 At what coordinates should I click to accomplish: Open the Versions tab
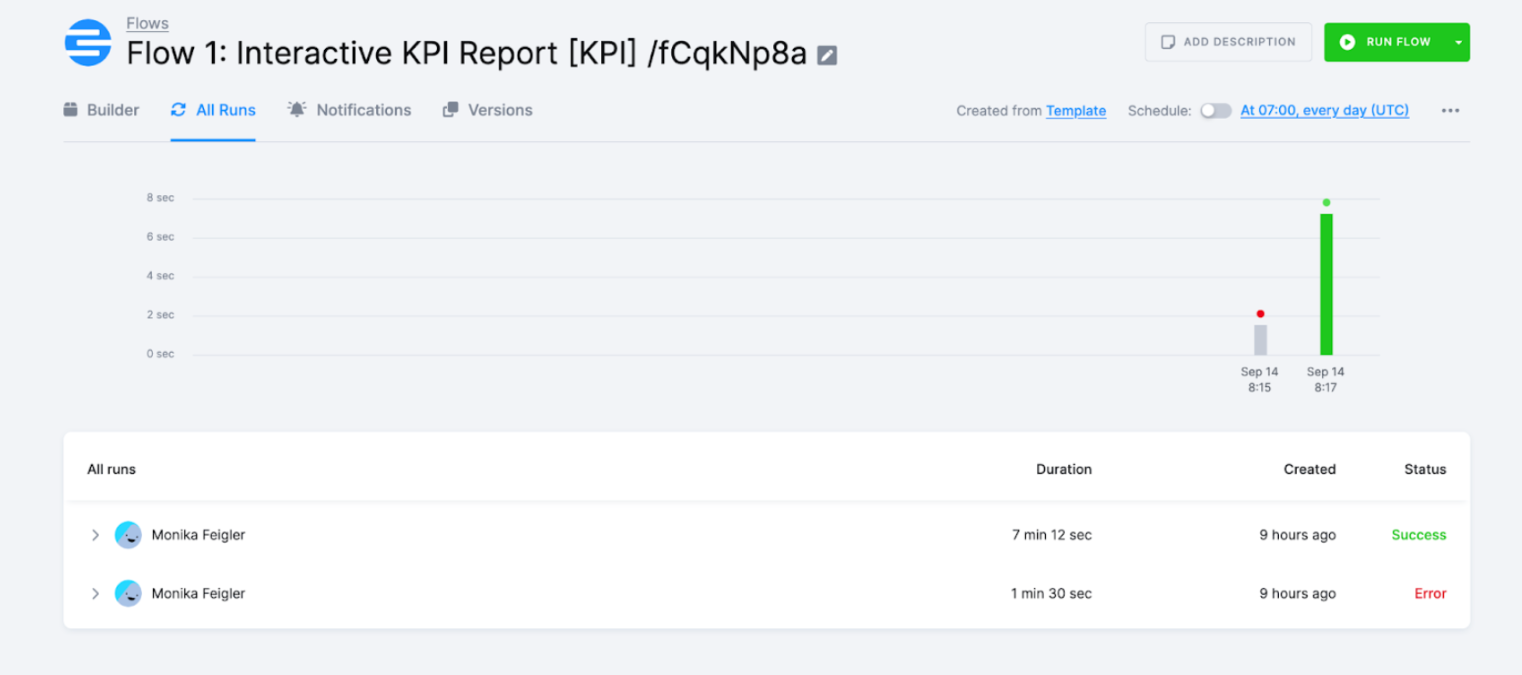pyautogui.click(x=499, y=110)
